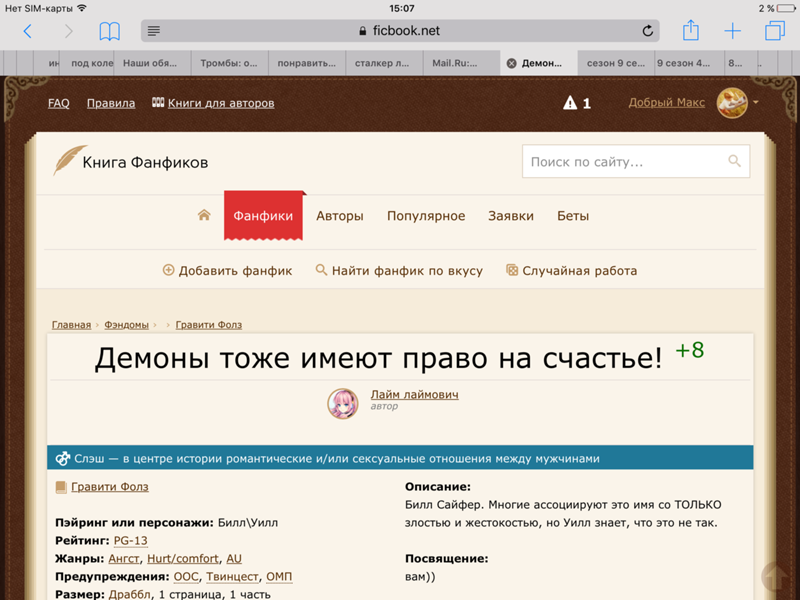Open the ОМП warning link
This screenshot has height=600, width=800.
click(x=279, y=576)
